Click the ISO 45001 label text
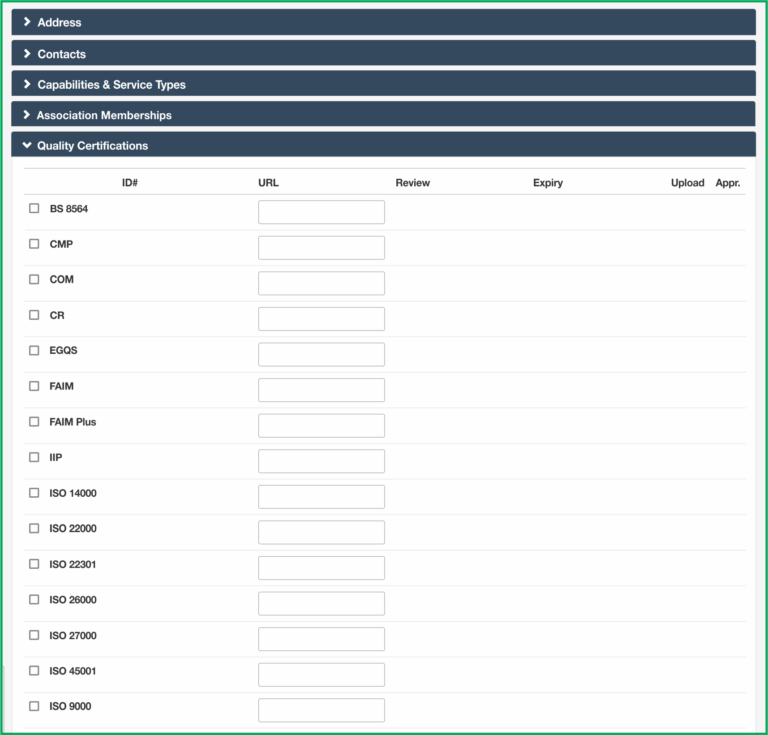Viewport: 768px width, 735px height. [72, 671]
